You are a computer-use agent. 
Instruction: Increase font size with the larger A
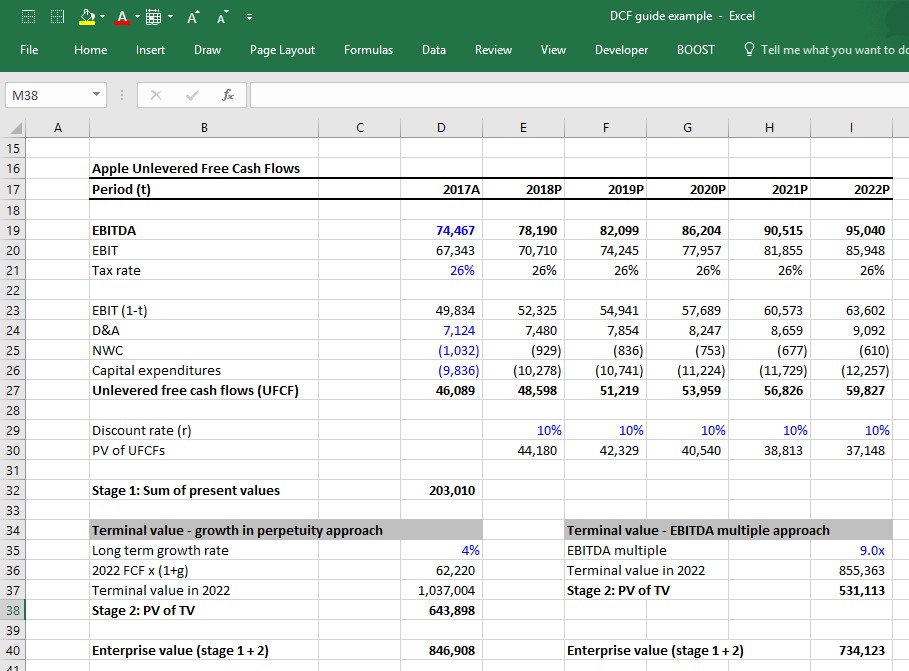click(x=193, y=17)
